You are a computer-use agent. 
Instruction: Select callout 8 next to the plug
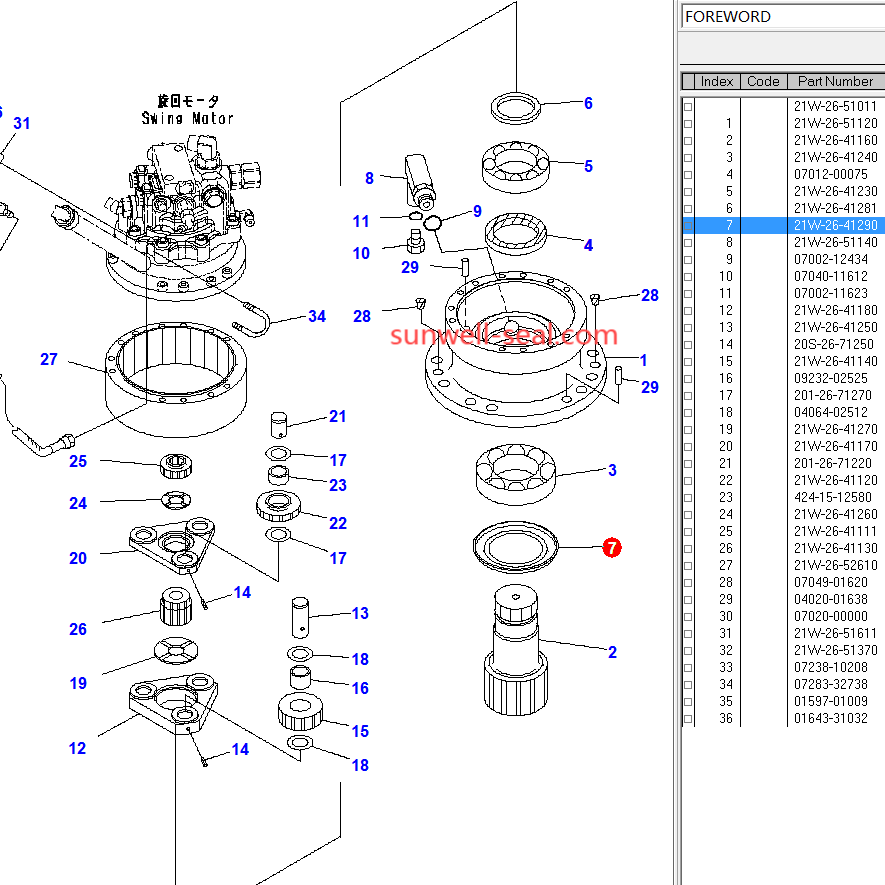(x=369, y=178)
